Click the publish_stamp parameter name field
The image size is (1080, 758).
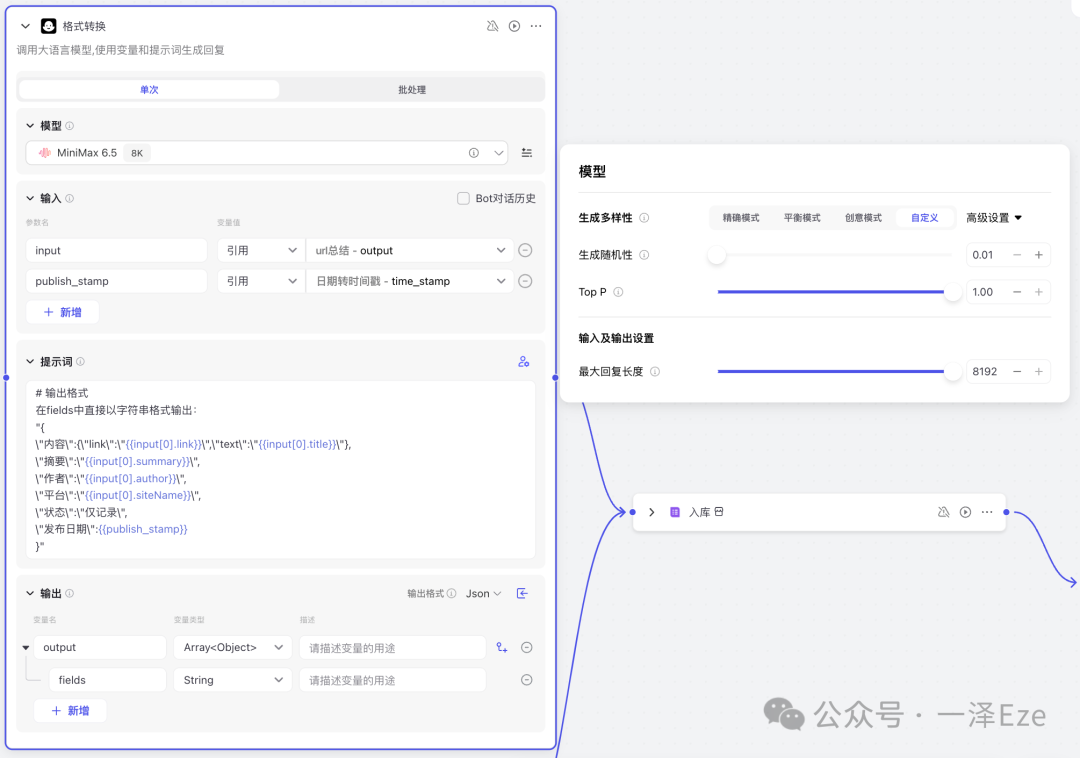(x=116, y=281)
